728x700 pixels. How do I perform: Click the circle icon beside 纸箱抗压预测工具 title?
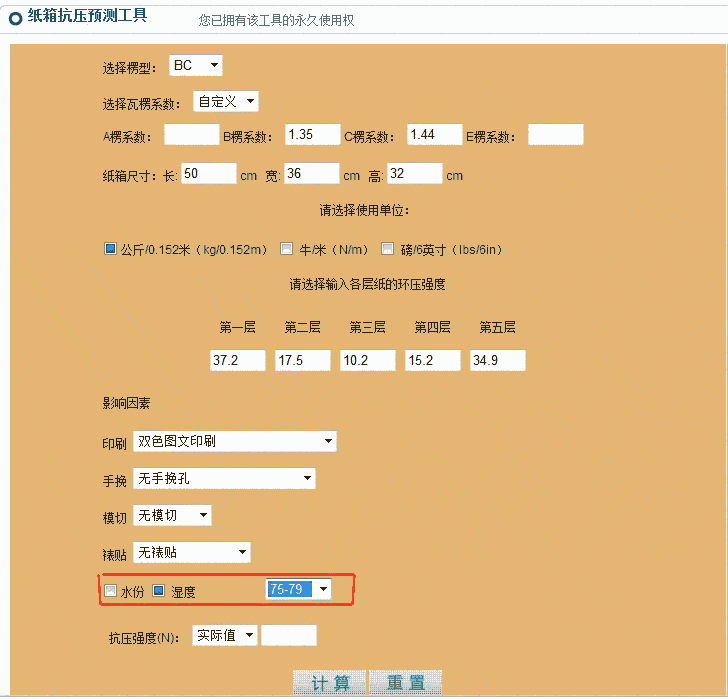(x=15, y=19)
